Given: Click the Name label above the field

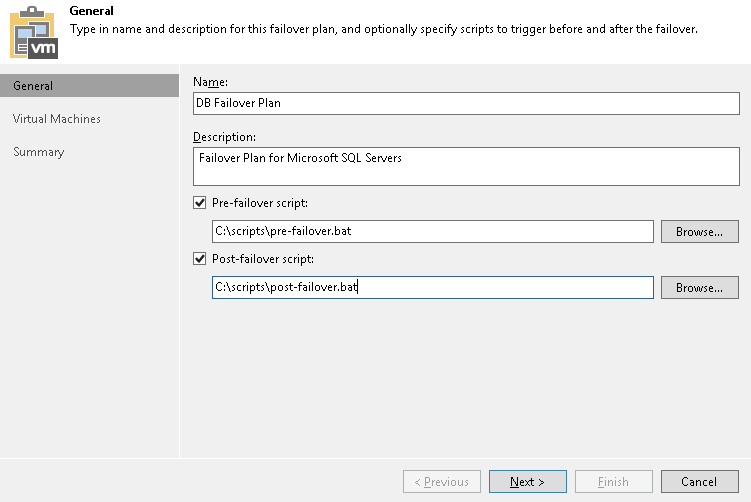Looking at the screenshot, I should tap(211, 80).
